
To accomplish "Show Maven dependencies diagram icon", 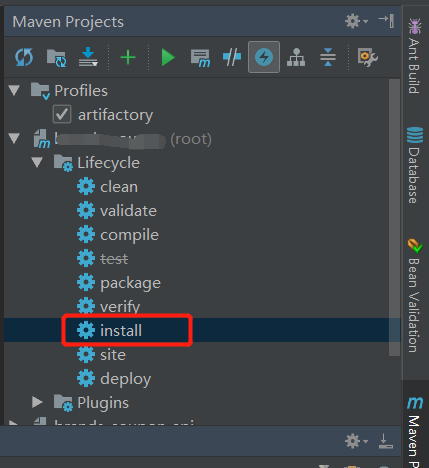I will click(296, 57).
